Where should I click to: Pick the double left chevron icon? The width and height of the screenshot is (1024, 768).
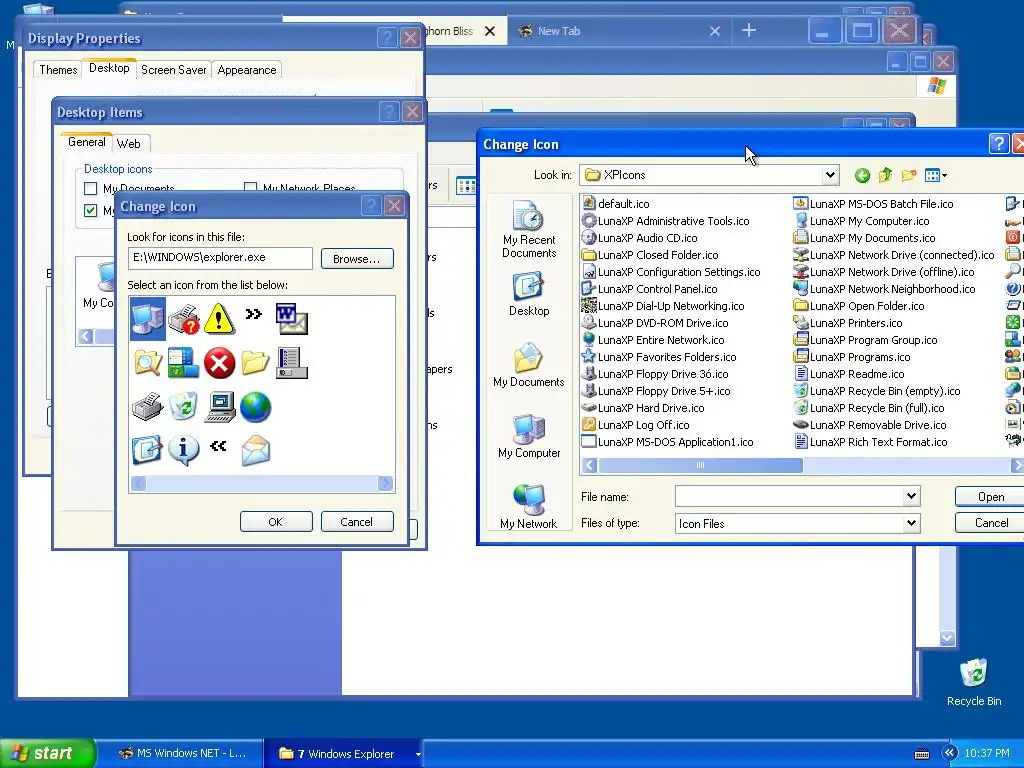218,446
